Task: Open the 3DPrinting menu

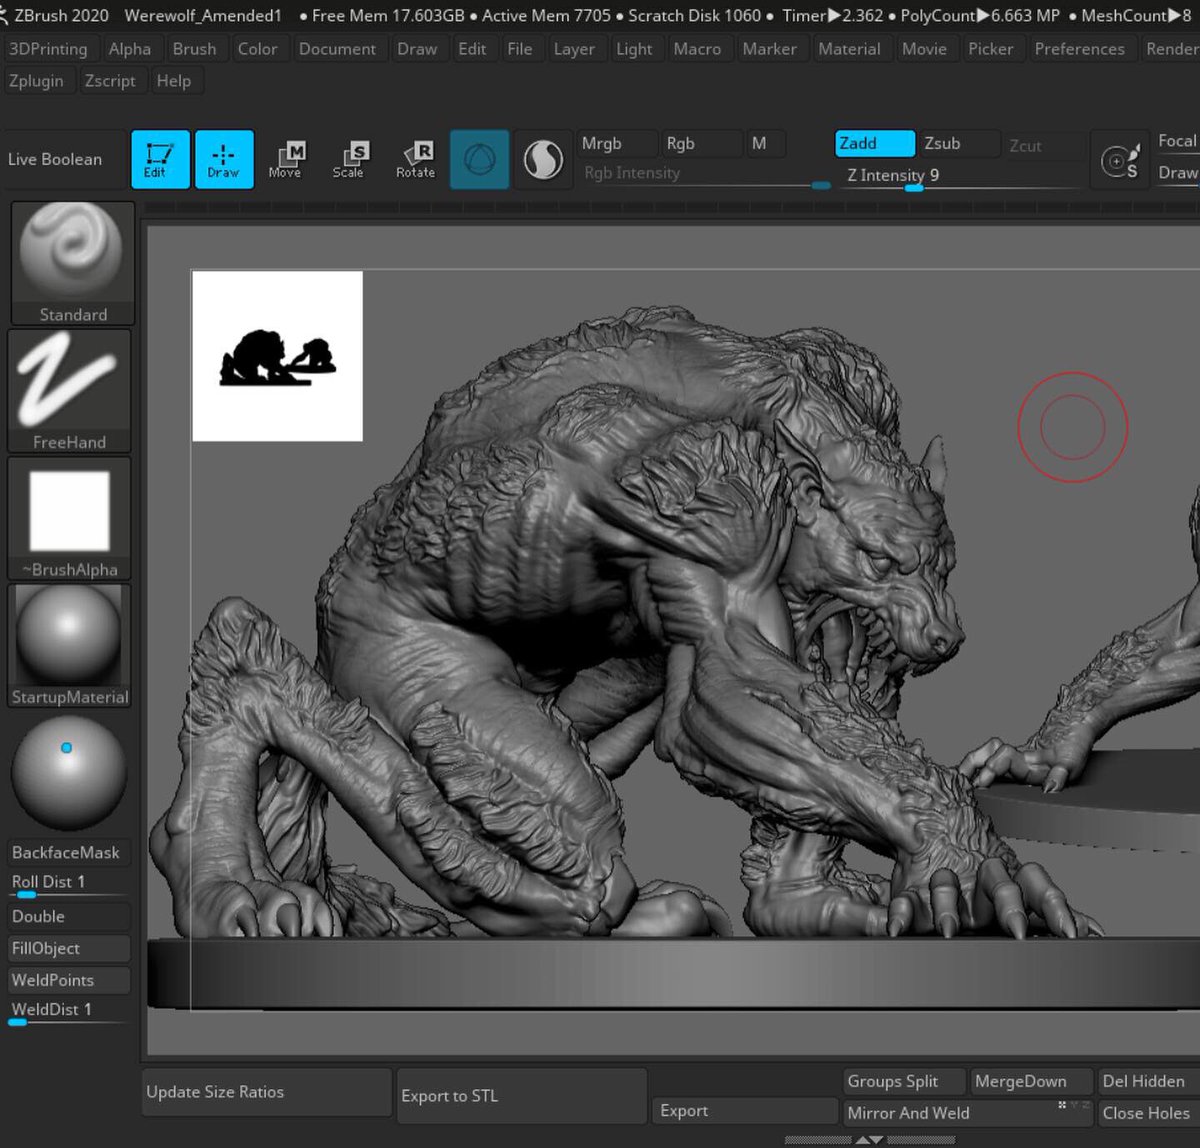Action: click(48, 49)
